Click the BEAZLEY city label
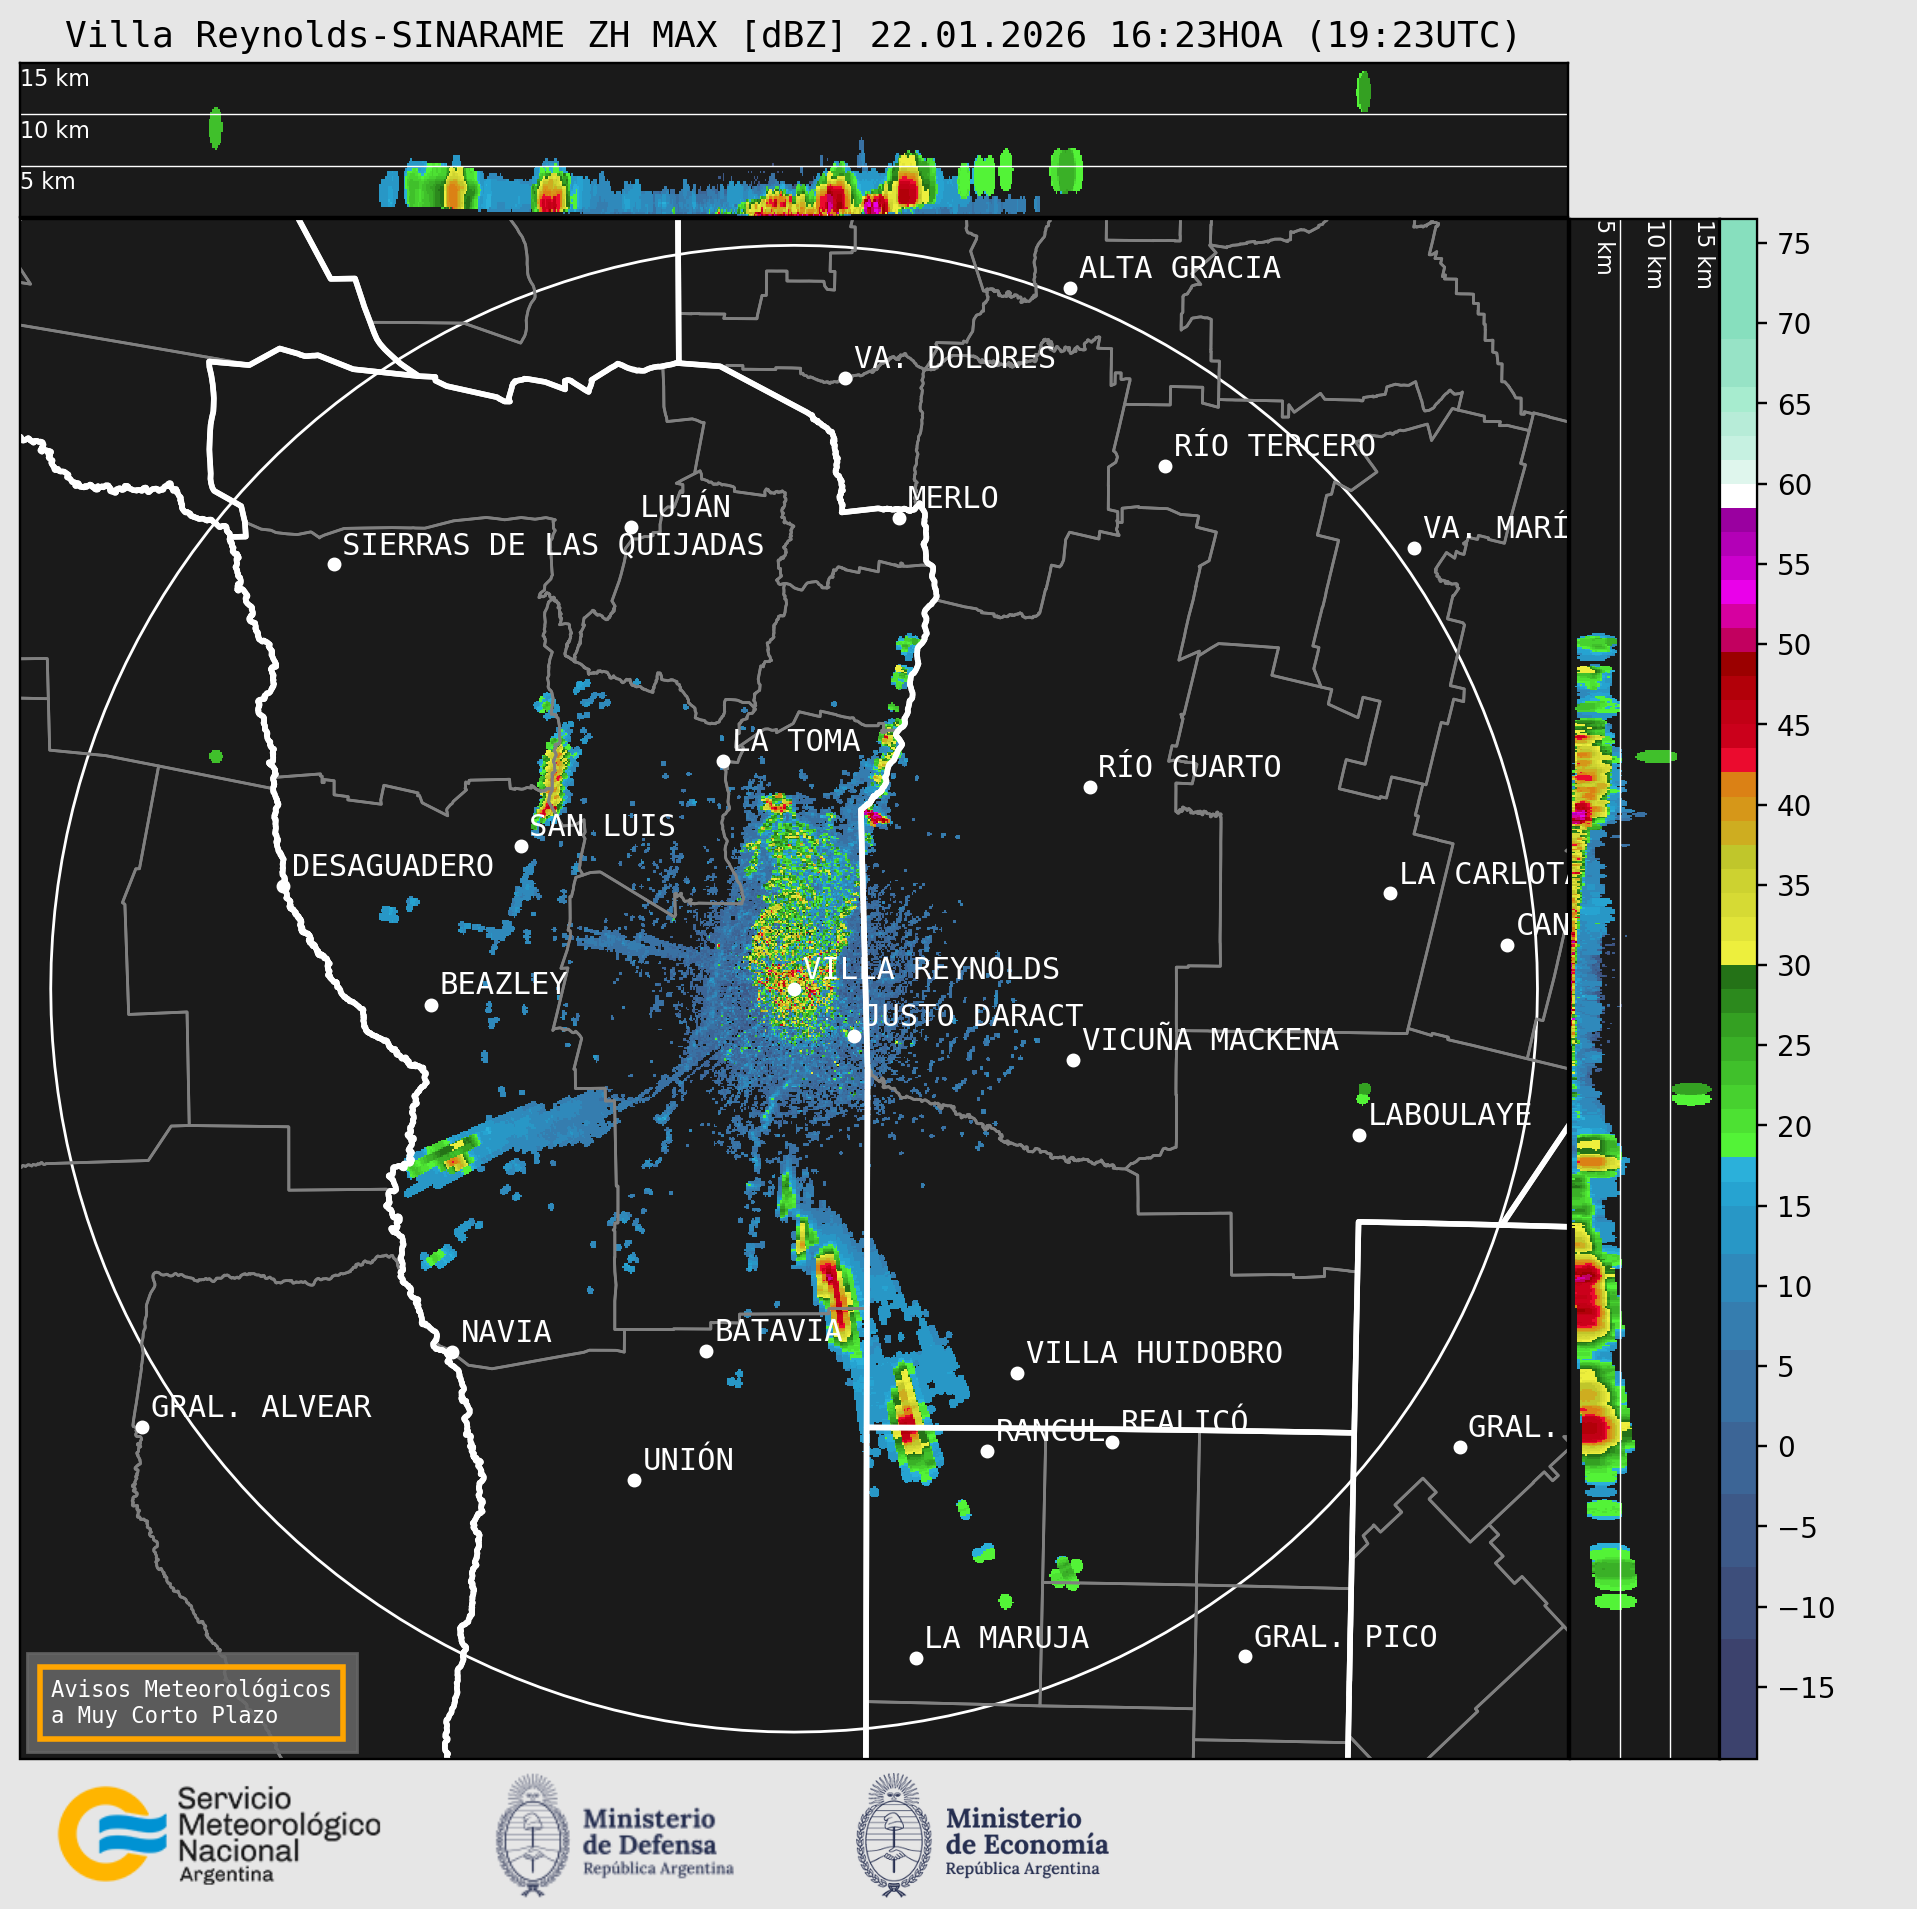The height and width of the screenshot is (1909, 1917). (x=504, y=984)
